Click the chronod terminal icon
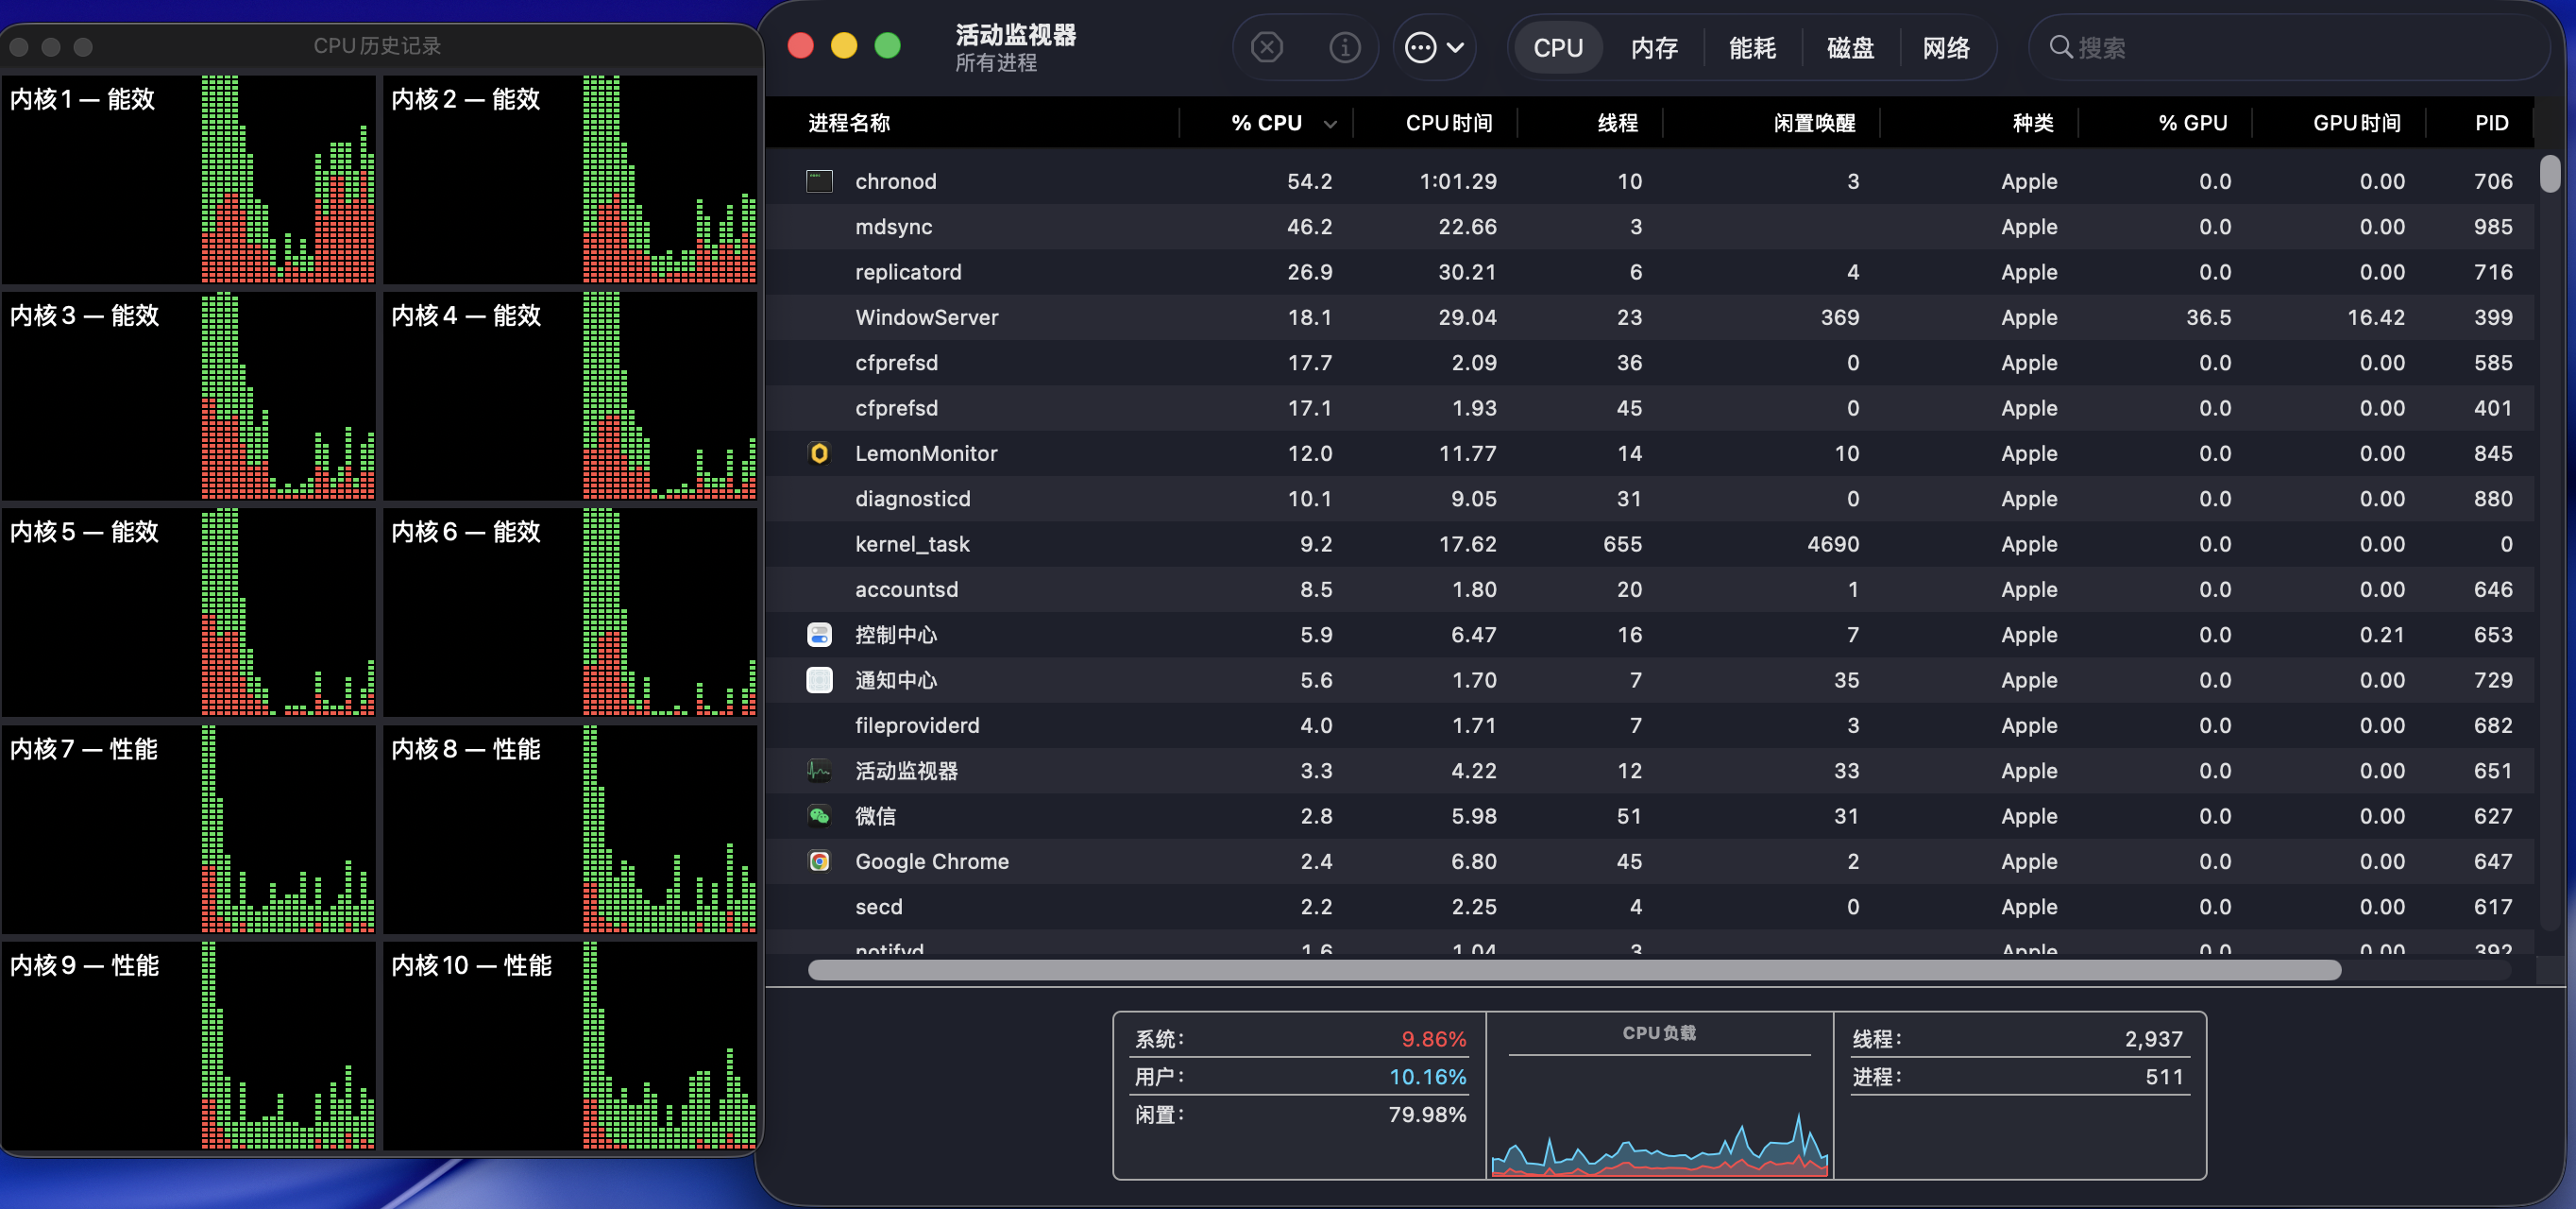Image resolution: width=2576 pixels, height=1209 pixels. click(x=819, y=181)
